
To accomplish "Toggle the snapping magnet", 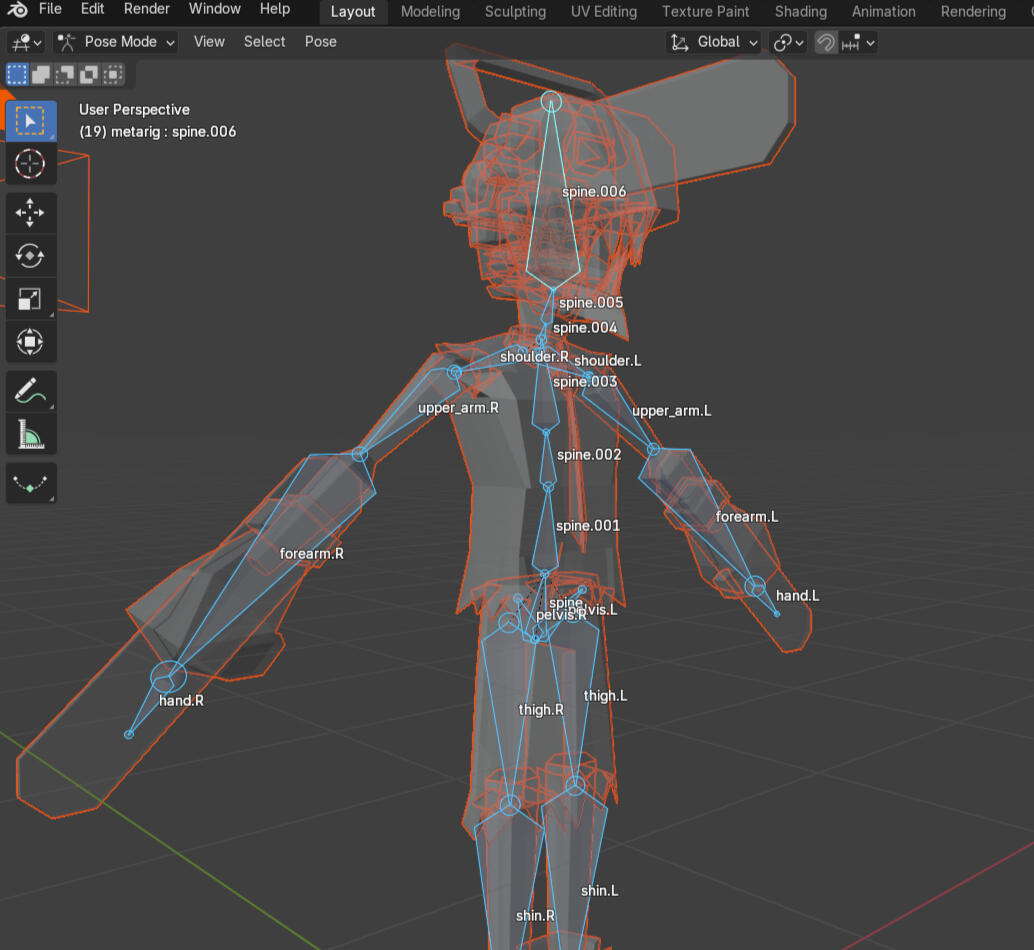I will point(826,42).
